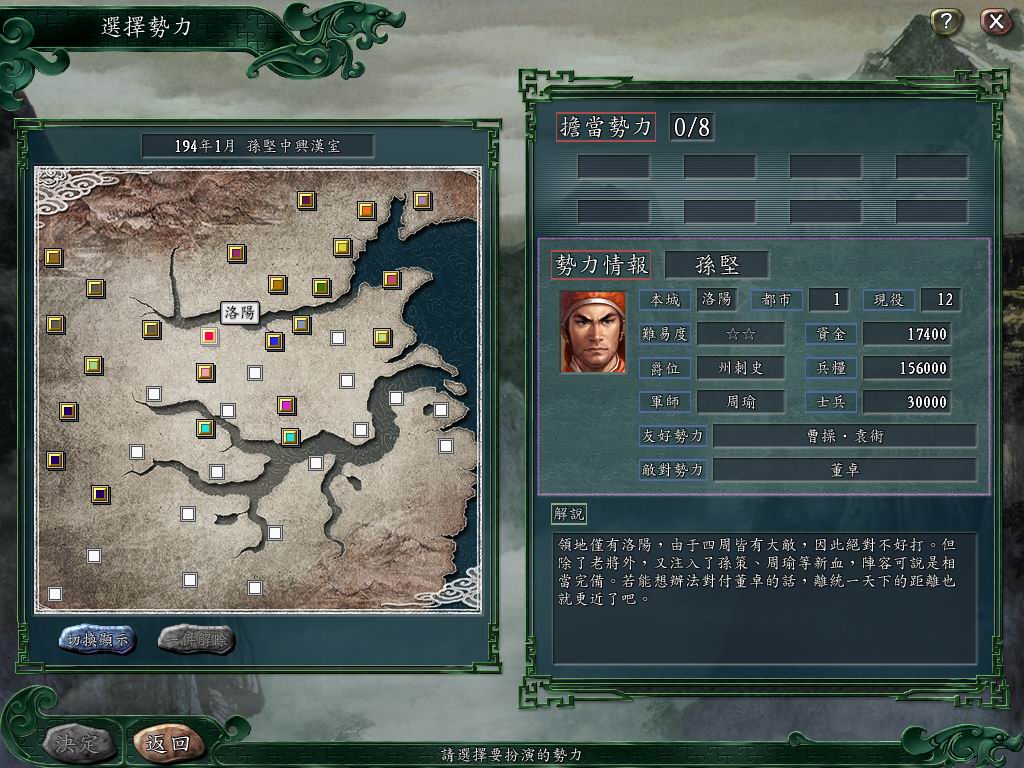Image resolution: width=1024 pixels, height=768 pixels.
Task: Select the bright magenta city marker
Action: 286,405
